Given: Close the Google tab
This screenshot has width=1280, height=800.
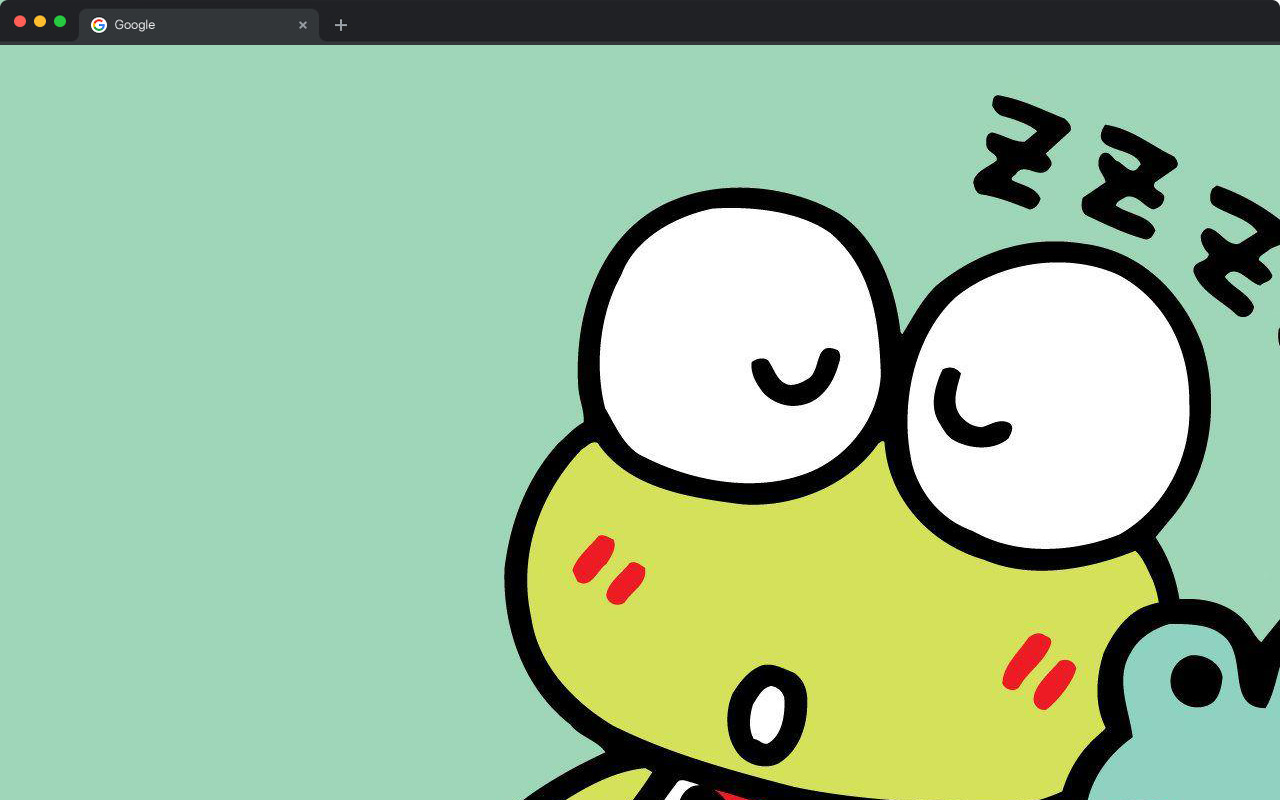Looking at the screenshot, I should pos(303,25).
